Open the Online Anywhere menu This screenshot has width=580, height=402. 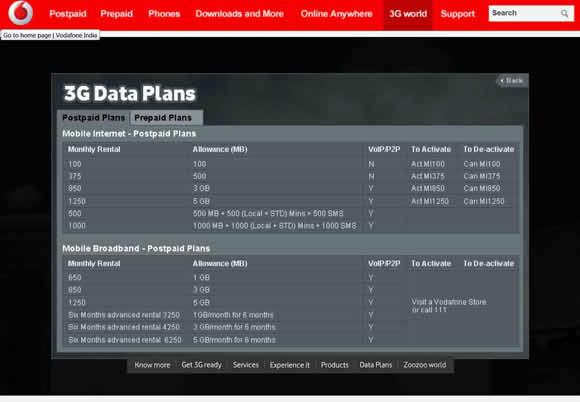click(336, 14)
